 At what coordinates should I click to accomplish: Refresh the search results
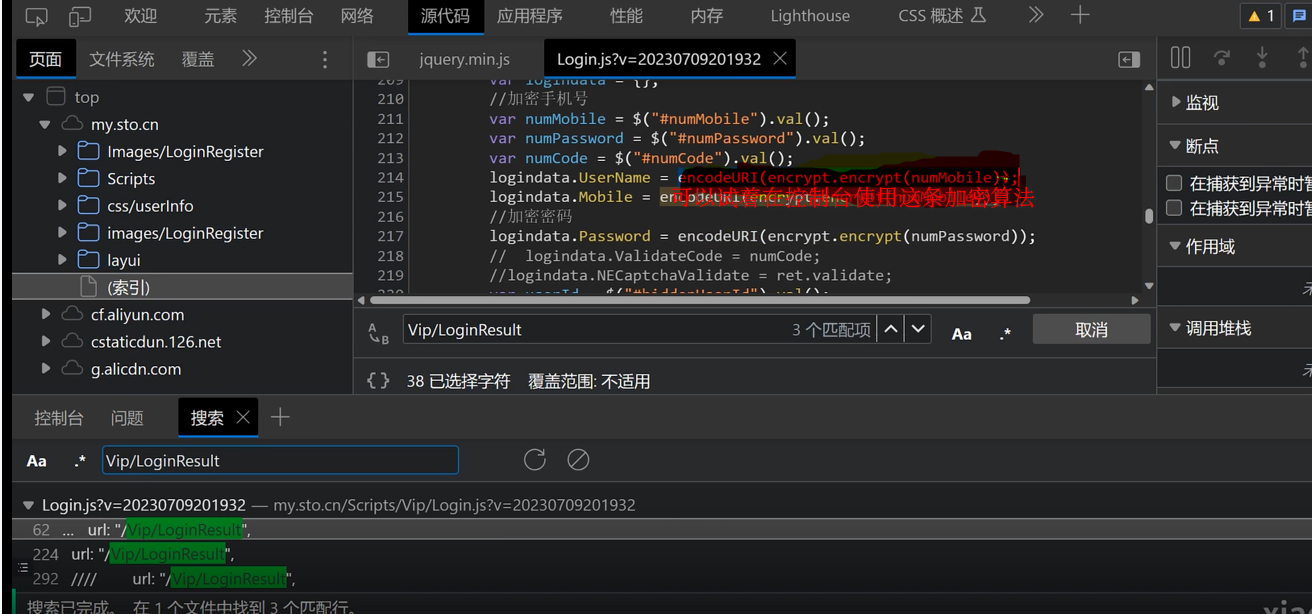(x=535, y=459)
